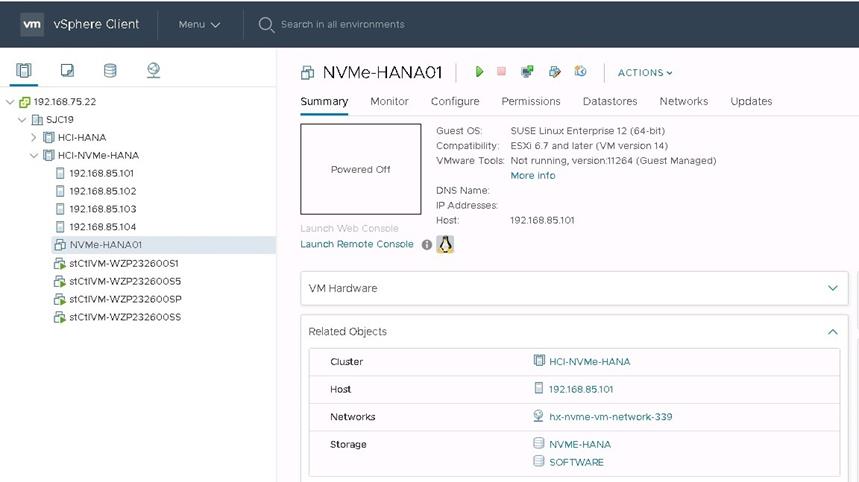Click vCenter icon beside 192.168.75.22
859x482 pixels.
click(x=25, y=102)
